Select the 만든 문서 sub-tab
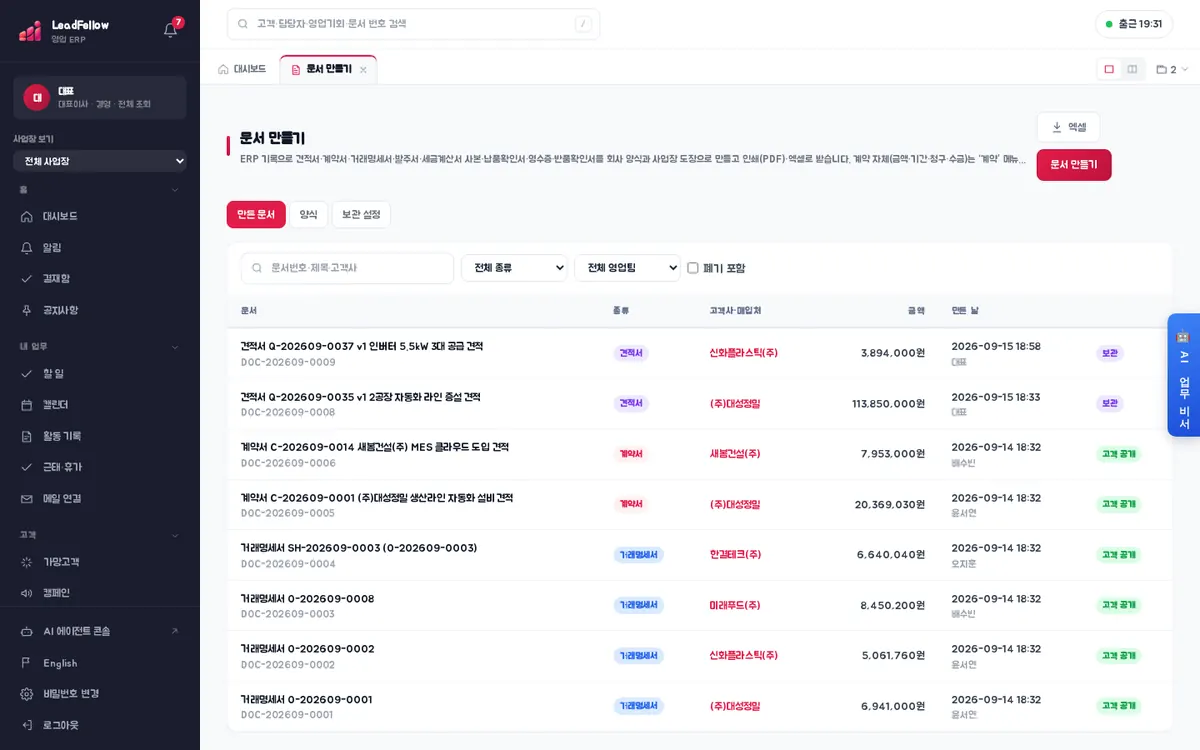The image size is (1200, 750). coord(256,214)
